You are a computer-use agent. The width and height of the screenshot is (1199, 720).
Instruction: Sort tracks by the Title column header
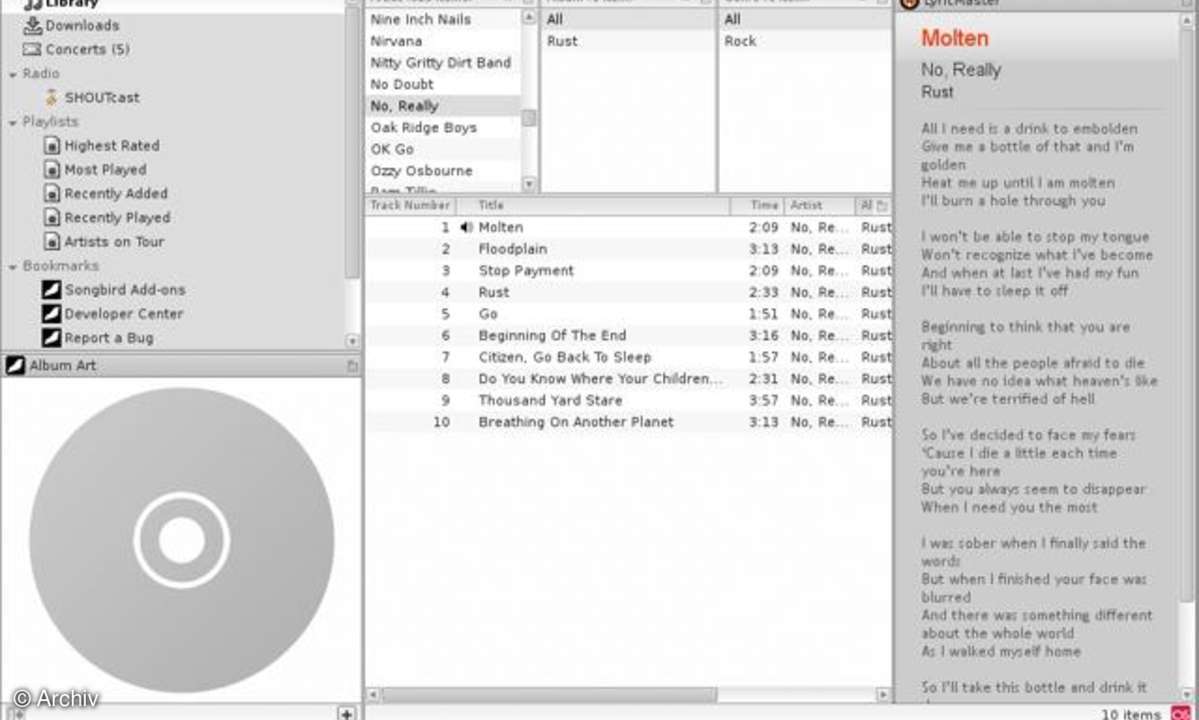[x=593, y=206]
